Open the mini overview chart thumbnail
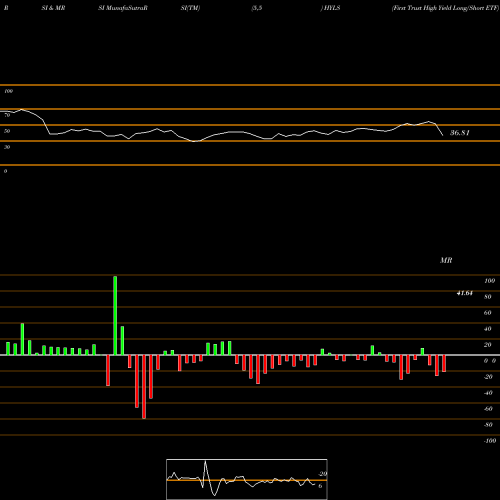Image resolution: width=500 pixels, height=500 pixels. [247, 479]
